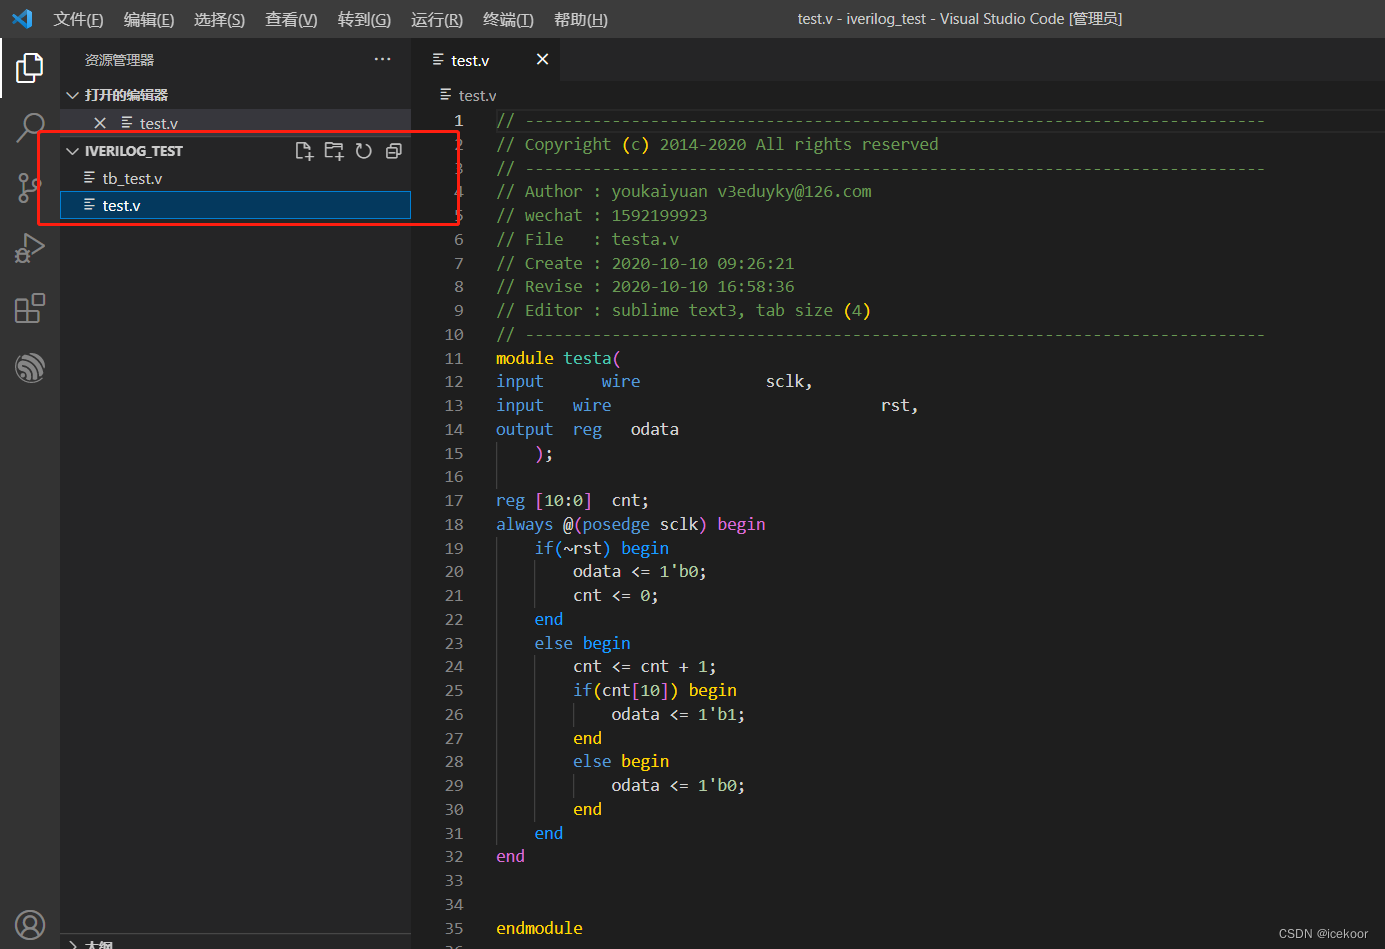Screen dimensions: 1385x949
Task: Open the 选择(S) menu
Action: tap(219, 19)
